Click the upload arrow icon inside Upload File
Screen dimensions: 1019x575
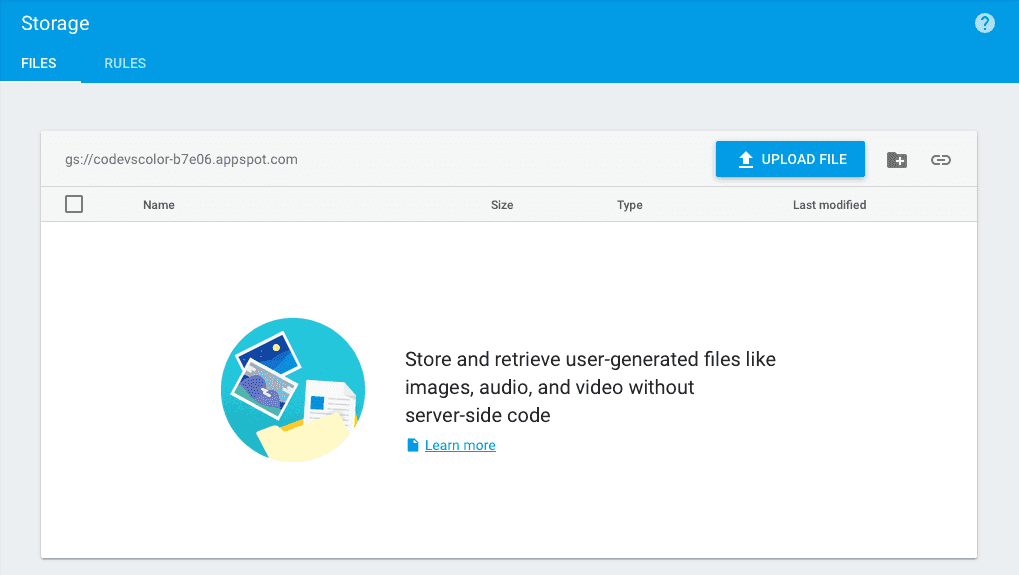tap(745, 160)
